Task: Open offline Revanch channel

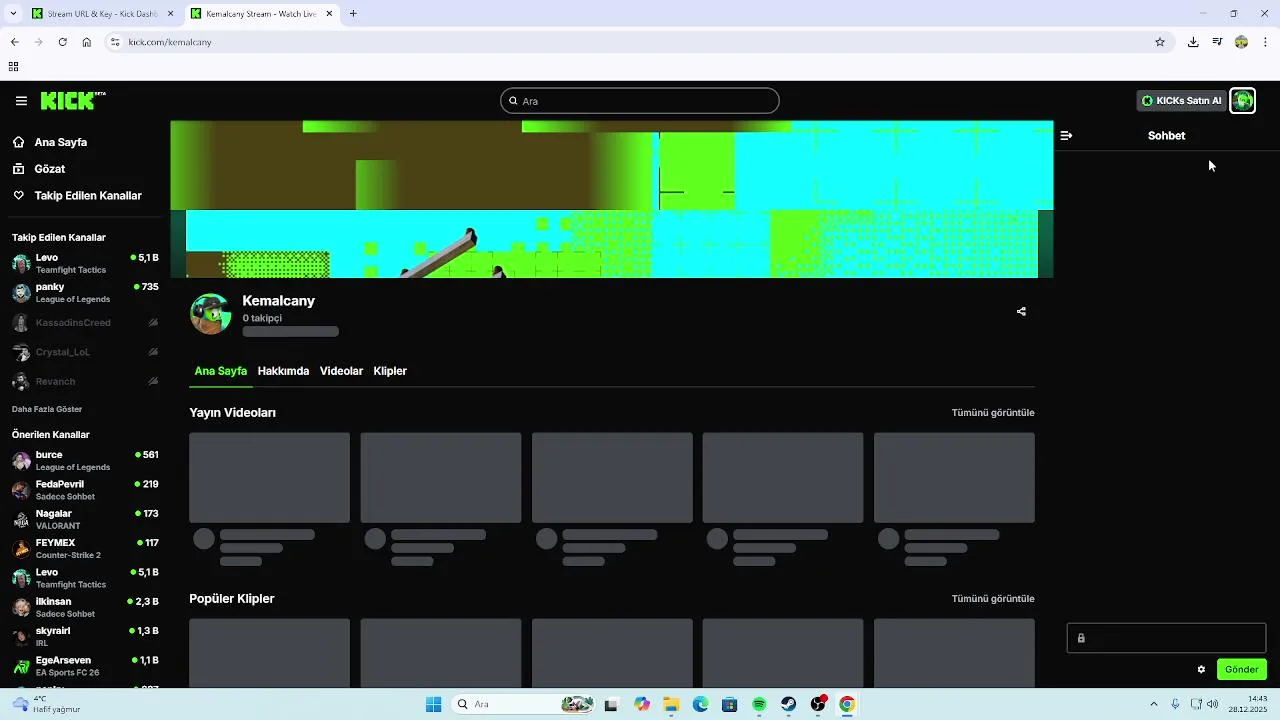Action: (x=85, y=381)
